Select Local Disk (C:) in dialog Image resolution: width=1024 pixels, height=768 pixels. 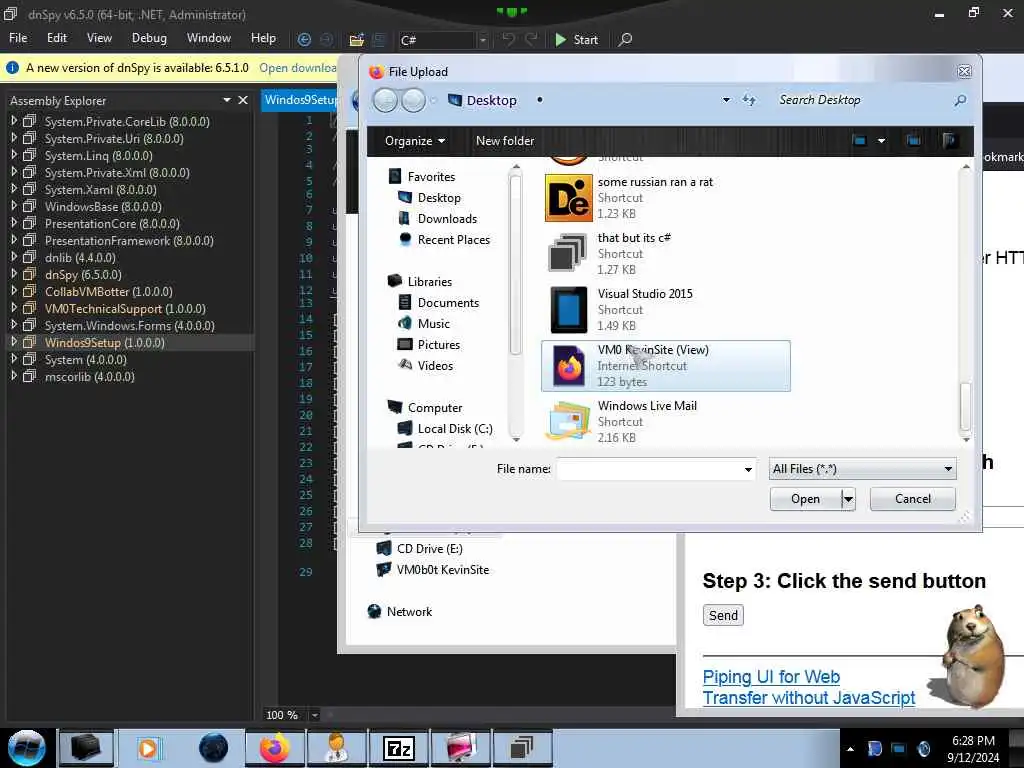pos(455,428)
